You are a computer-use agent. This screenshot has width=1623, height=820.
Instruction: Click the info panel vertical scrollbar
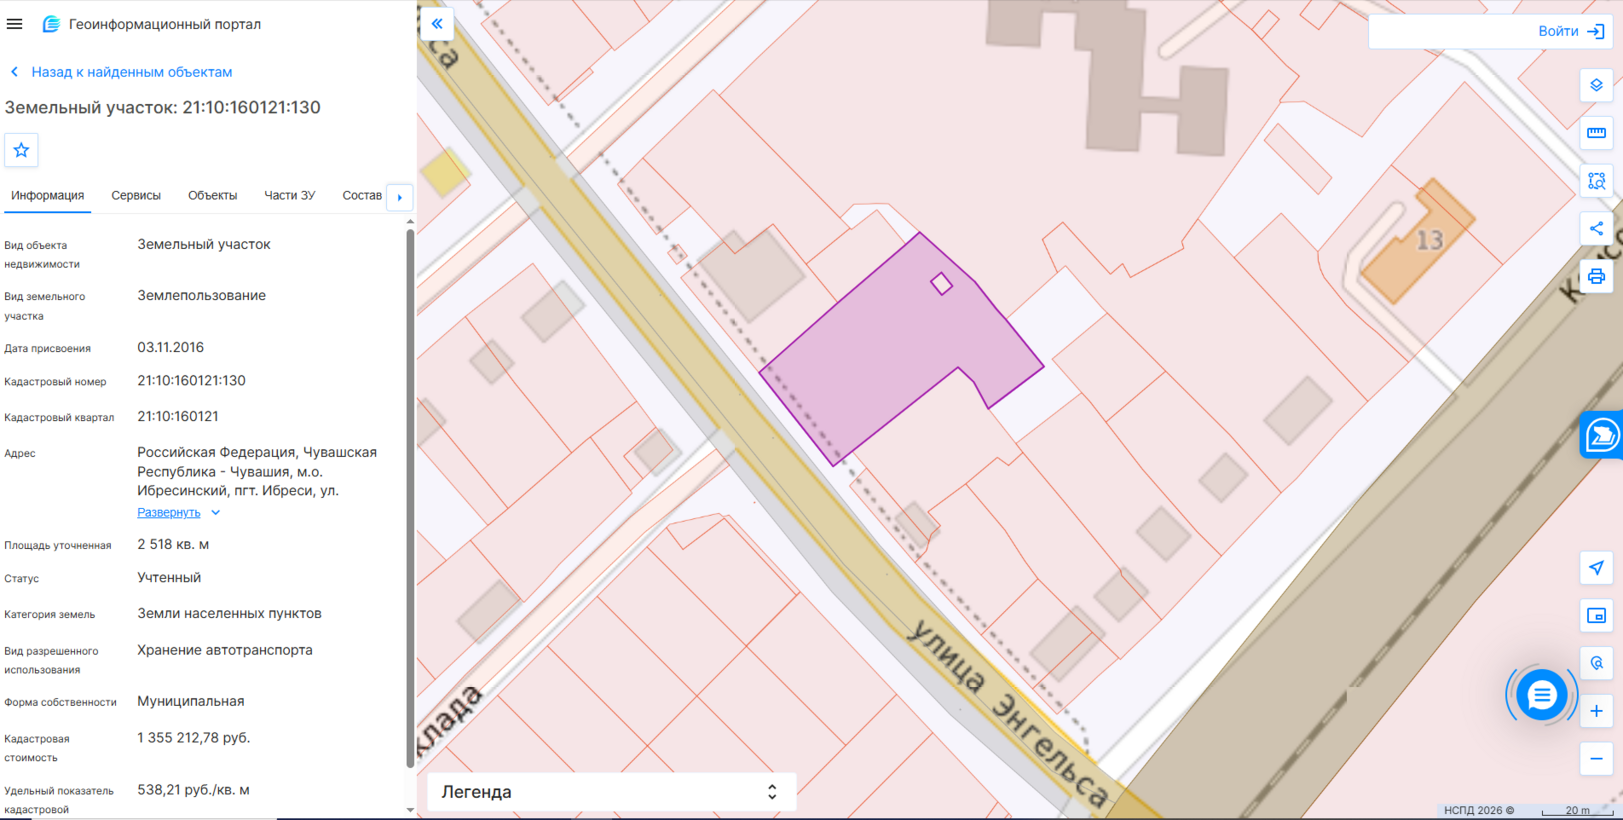click(x=410, y=500)
